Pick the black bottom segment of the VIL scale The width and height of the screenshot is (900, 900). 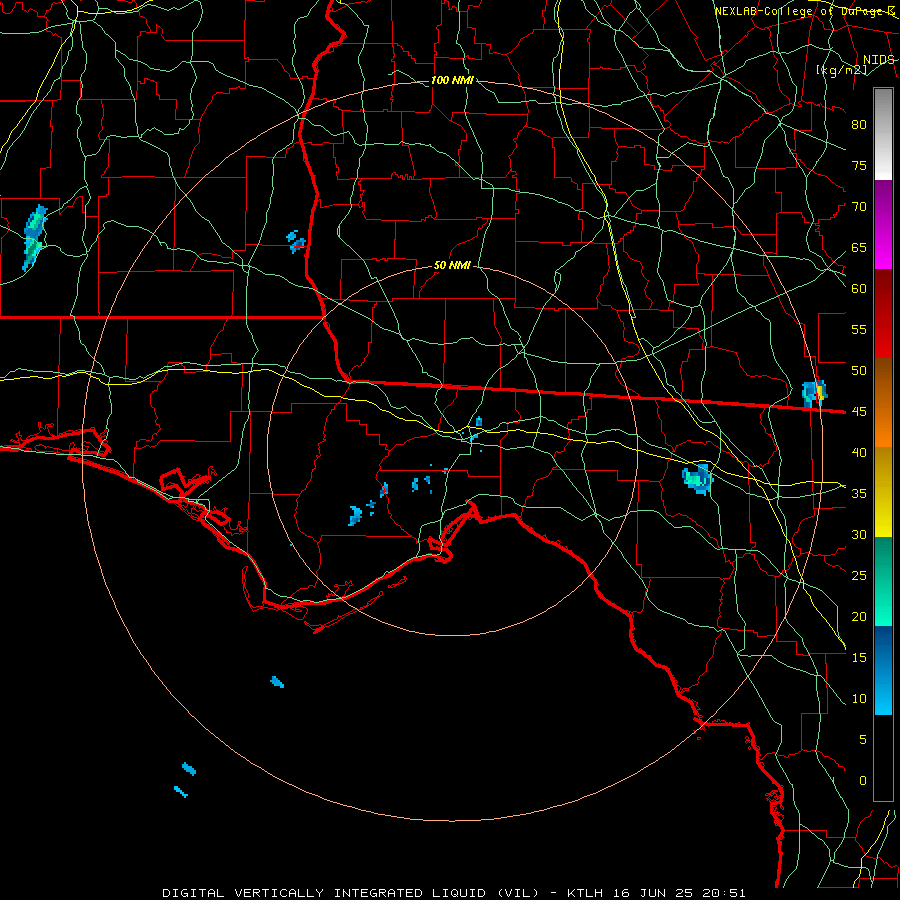coord(883,758)
